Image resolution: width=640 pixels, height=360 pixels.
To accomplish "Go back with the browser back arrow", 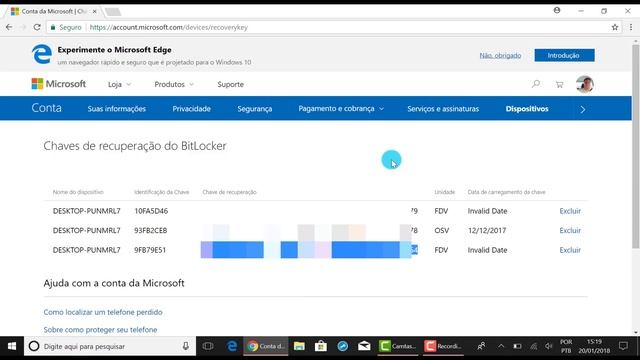I will [9, 27].
